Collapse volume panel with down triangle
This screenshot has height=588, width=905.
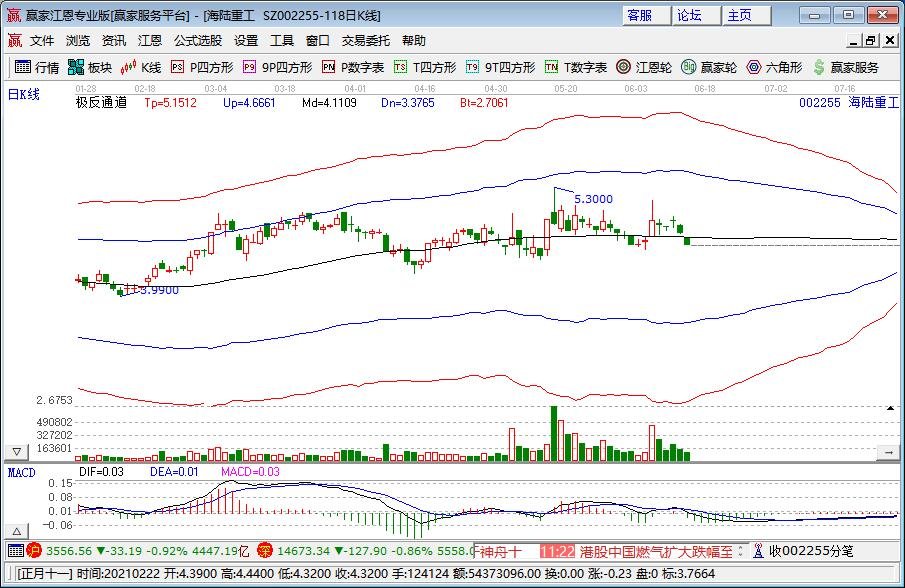[17, 451]
